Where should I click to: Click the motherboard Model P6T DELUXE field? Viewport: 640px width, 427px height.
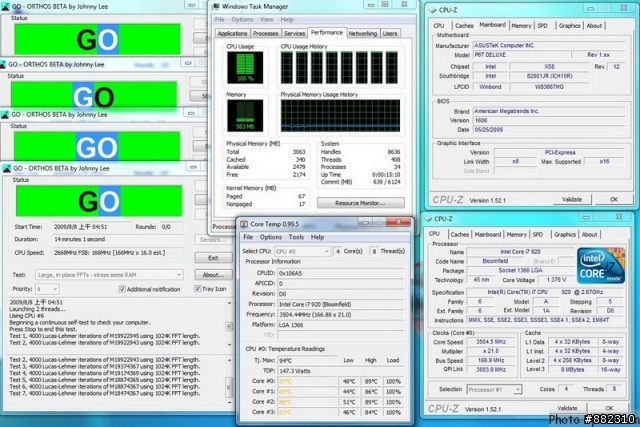521,55
